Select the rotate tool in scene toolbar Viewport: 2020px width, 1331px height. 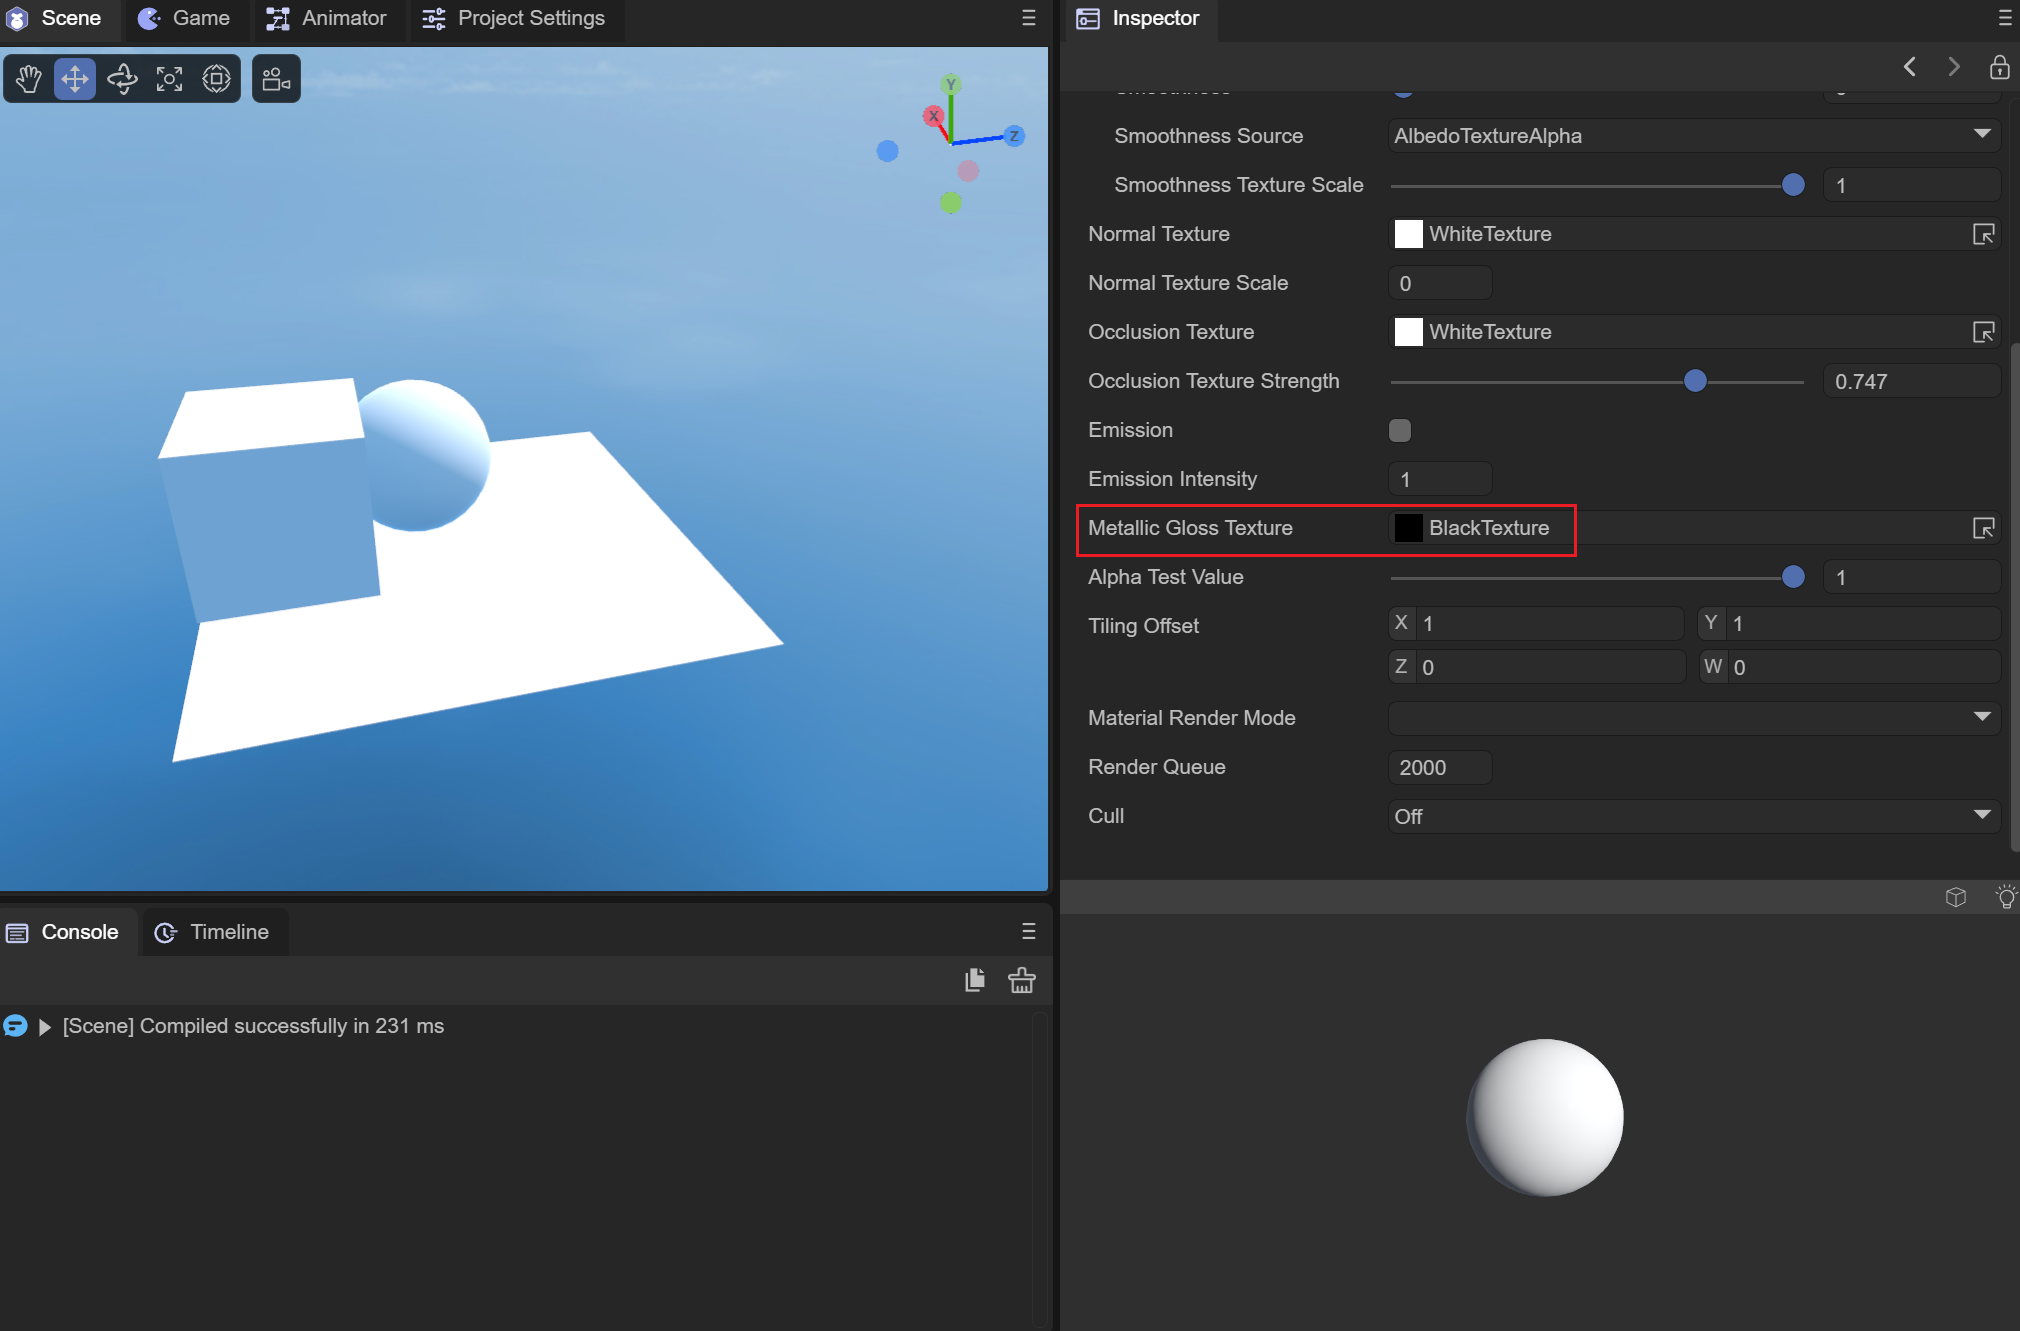click(122, 78)
